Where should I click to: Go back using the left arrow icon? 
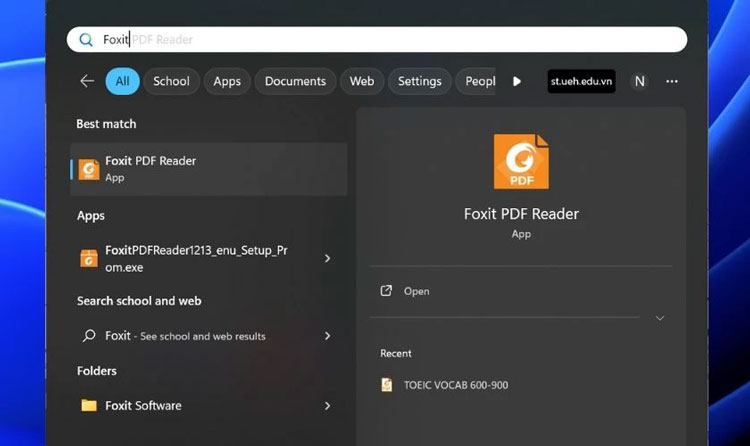pos(87,81)
